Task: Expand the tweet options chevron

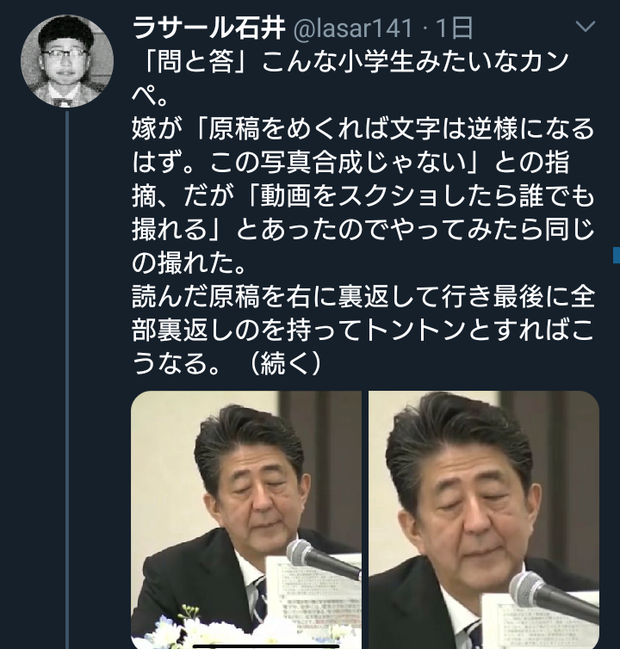Action: 585,27
